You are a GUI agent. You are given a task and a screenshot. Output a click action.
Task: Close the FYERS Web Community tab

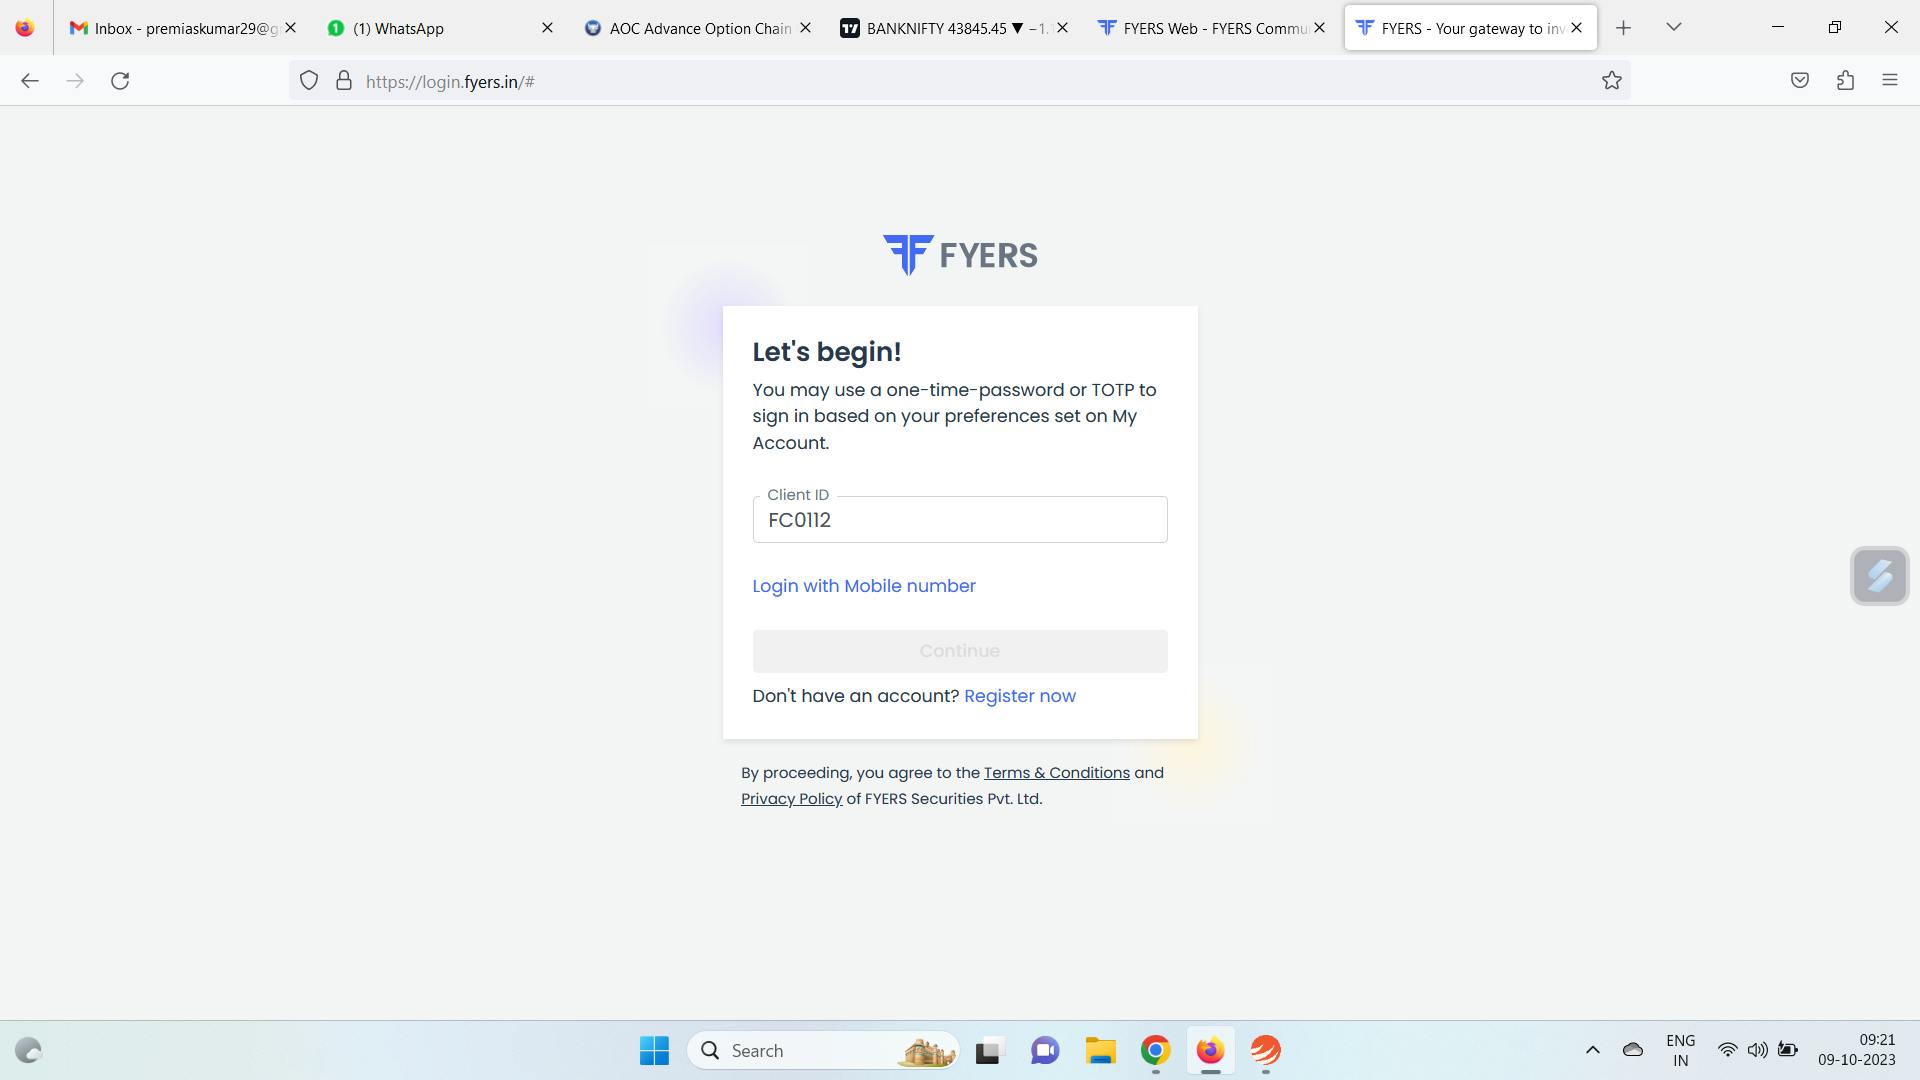[x=1319, y=28]
